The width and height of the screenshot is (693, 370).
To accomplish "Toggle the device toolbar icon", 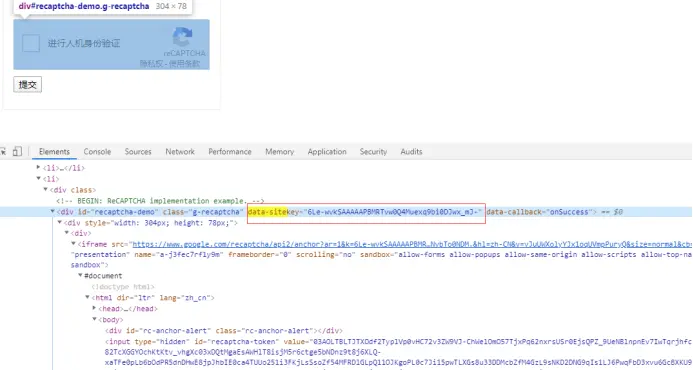I will [17, 152].
